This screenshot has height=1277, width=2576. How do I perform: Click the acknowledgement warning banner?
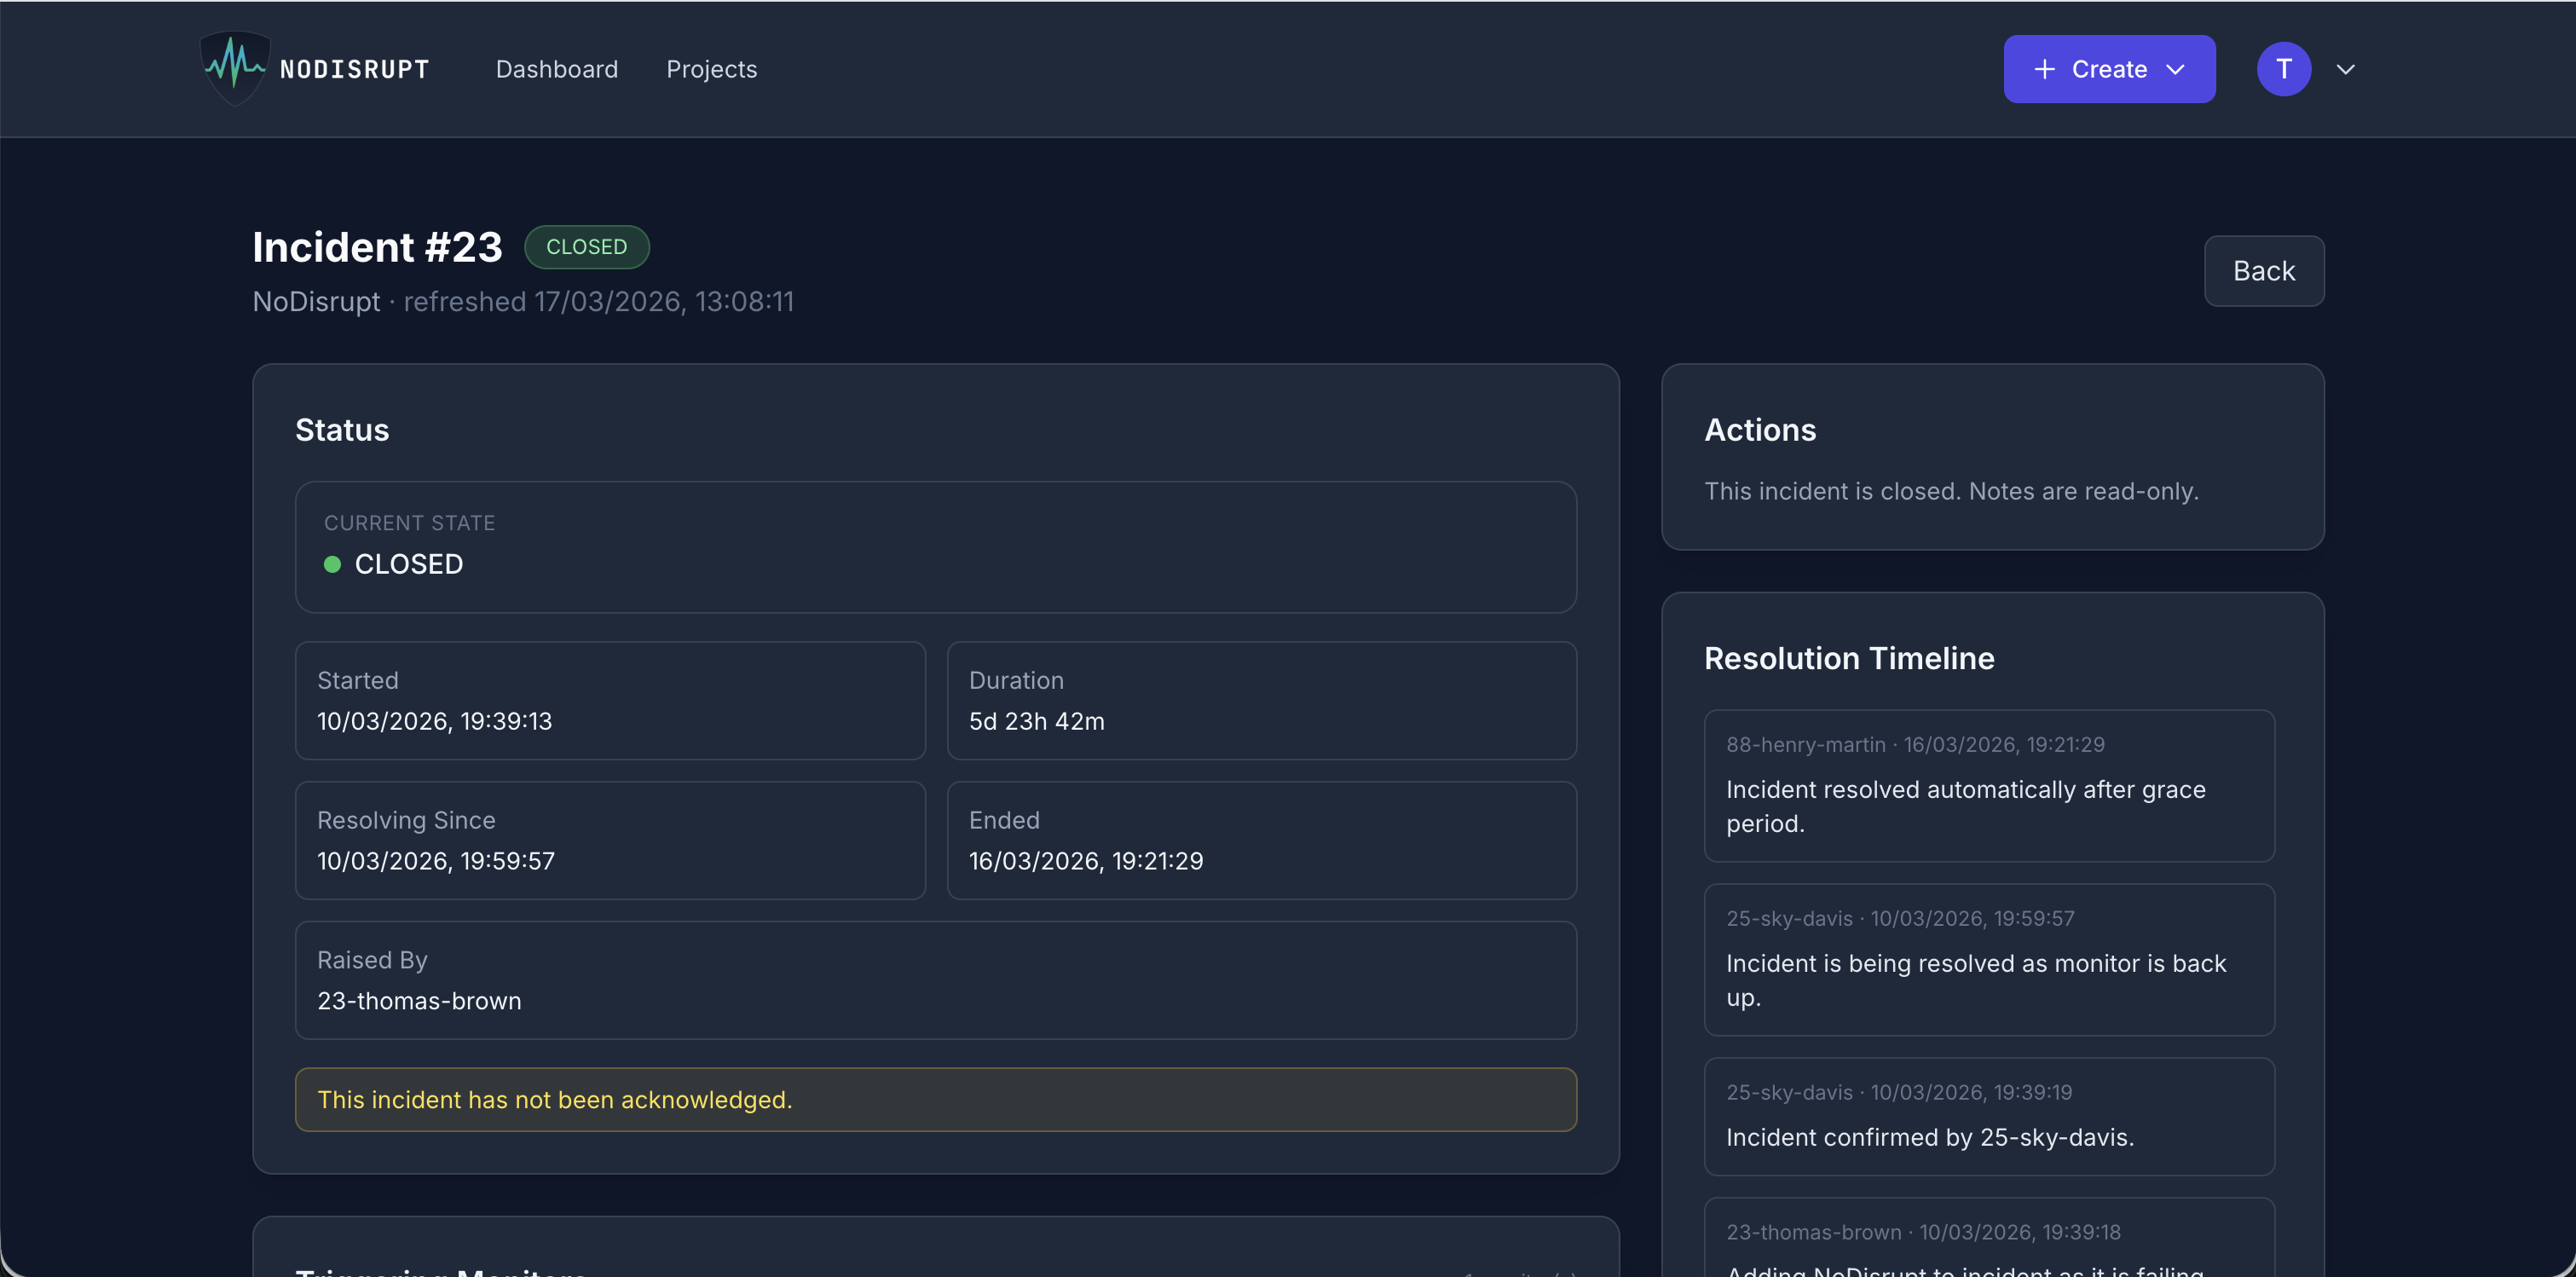[x=936, y=1099]
